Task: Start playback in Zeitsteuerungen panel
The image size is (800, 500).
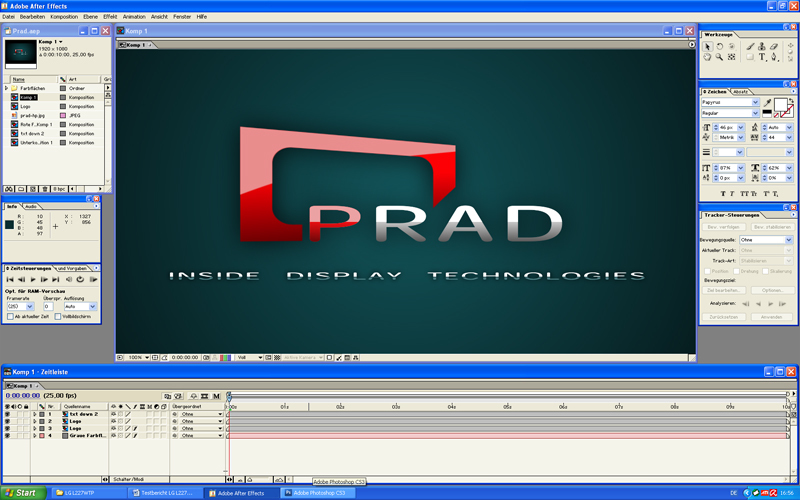Action: coord(33,280)
